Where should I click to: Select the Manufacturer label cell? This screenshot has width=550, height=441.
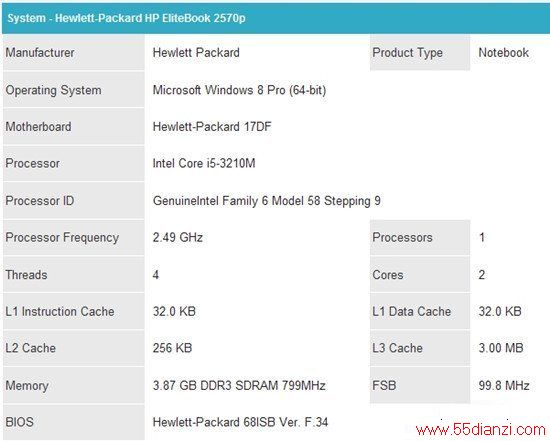[74, 53]
